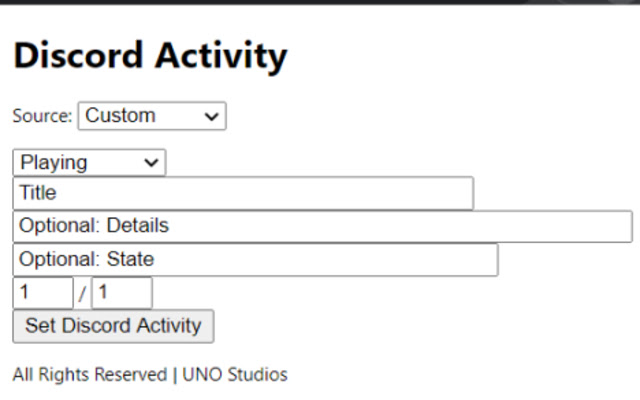This screenshot has height=400, width=640.
Task: Click the Discord Activity page heading
Action: (150, 56)
